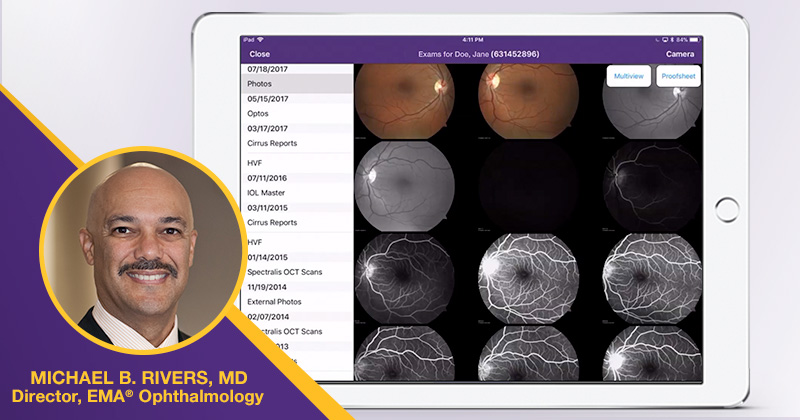Click the 02/07/2014 date header

click(267, 316)
